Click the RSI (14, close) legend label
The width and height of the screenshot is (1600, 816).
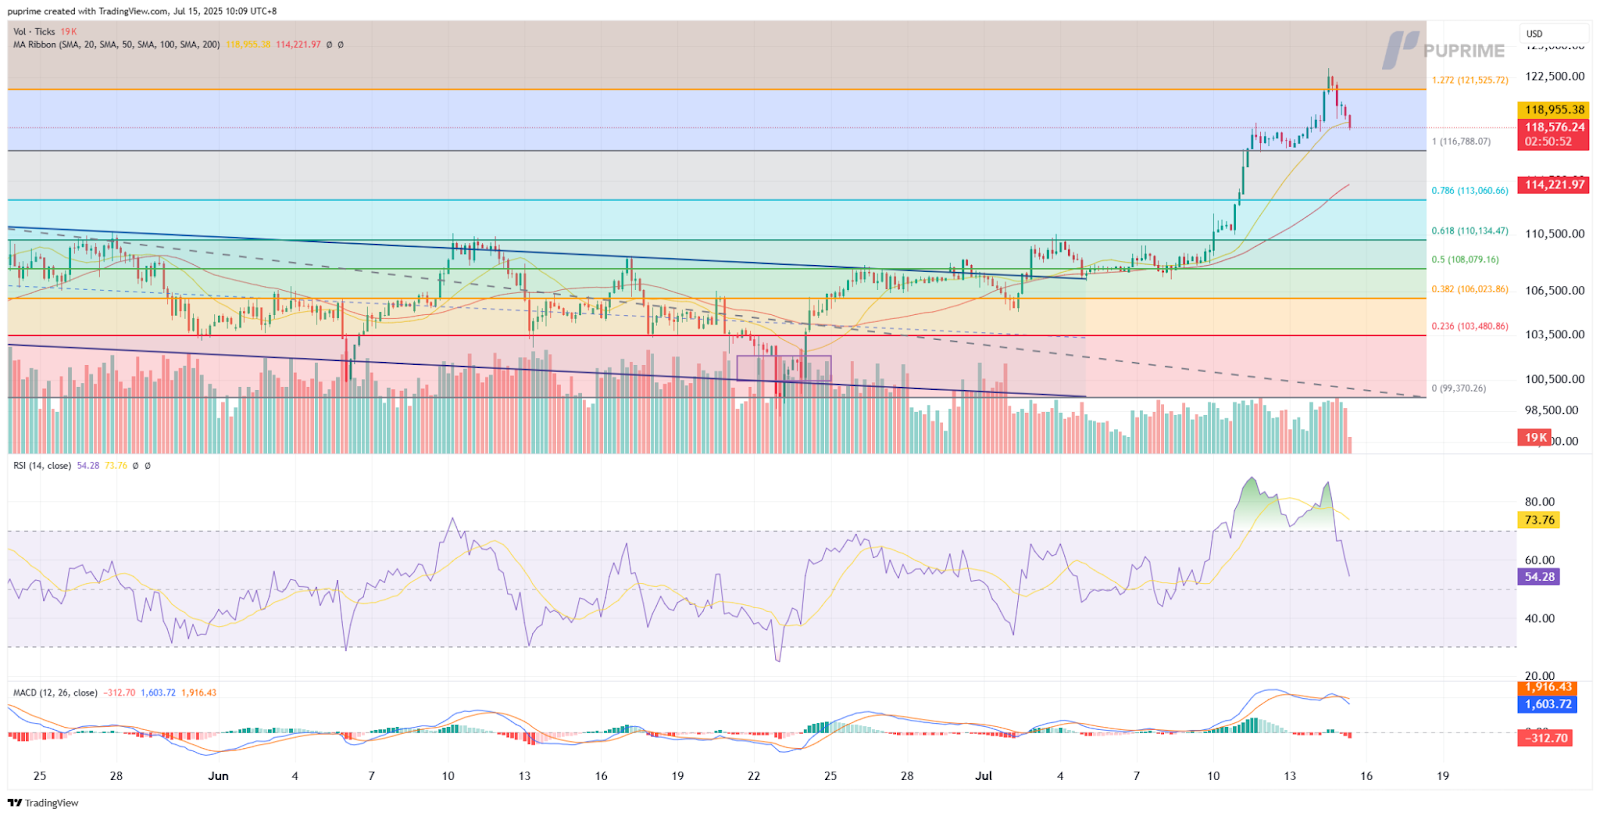tap(42, 466)
